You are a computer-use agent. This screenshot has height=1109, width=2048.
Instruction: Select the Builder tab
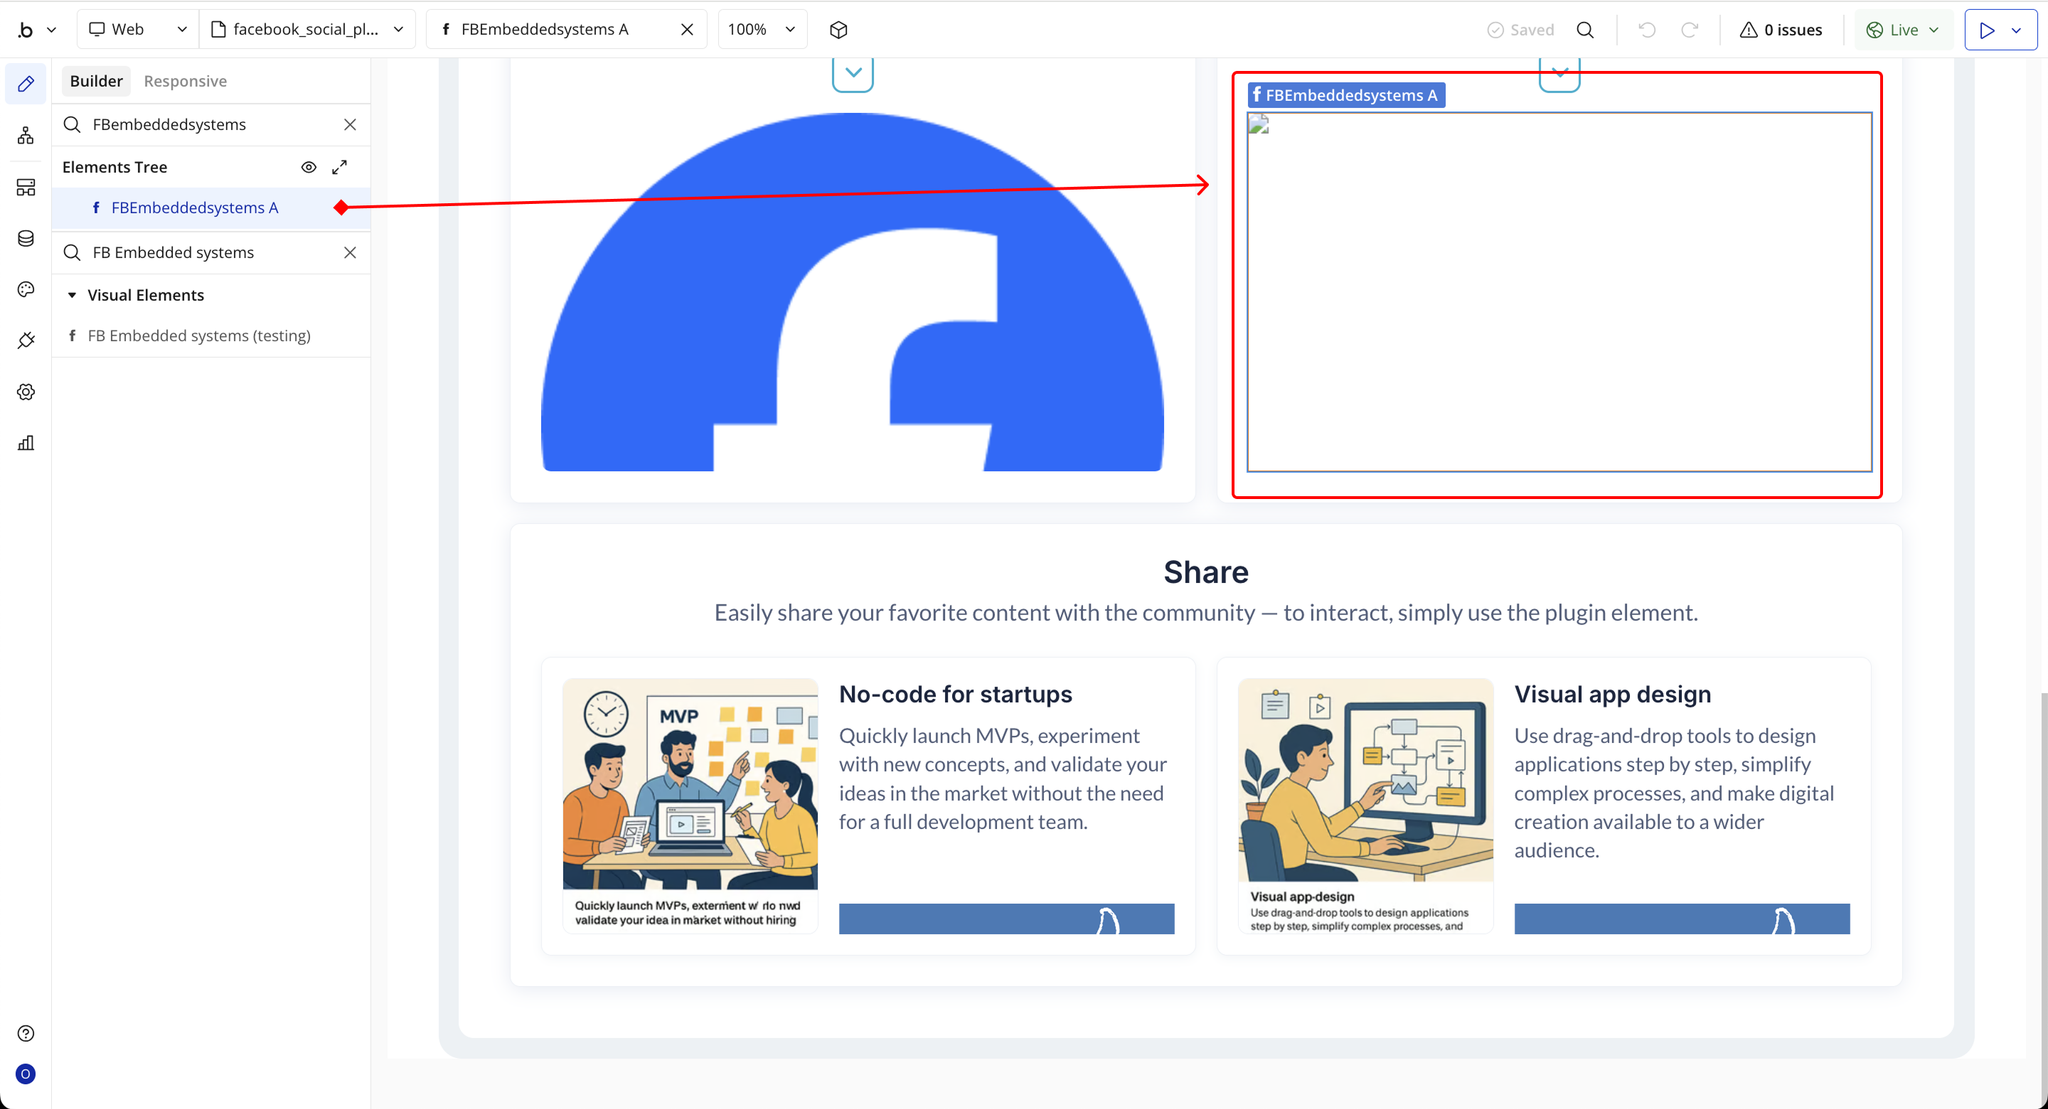click(96, 81)
